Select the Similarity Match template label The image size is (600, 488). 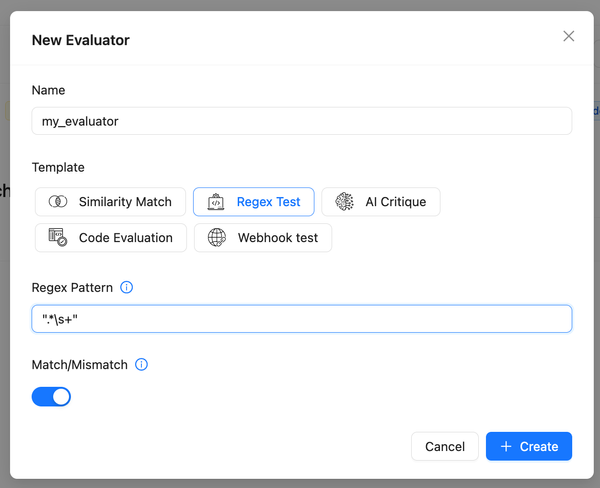click(x=125, y=202)
